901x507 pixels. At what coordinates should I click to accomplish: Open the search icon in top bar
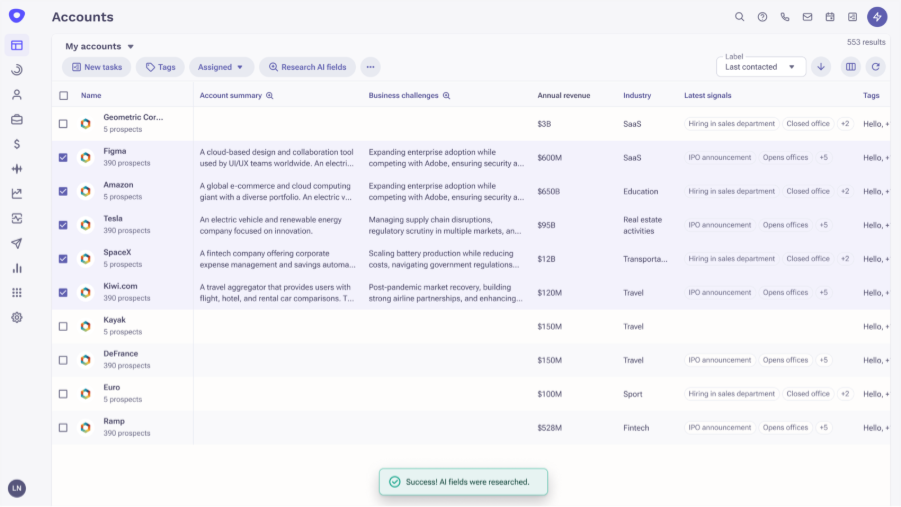click(x=740, y=17)
